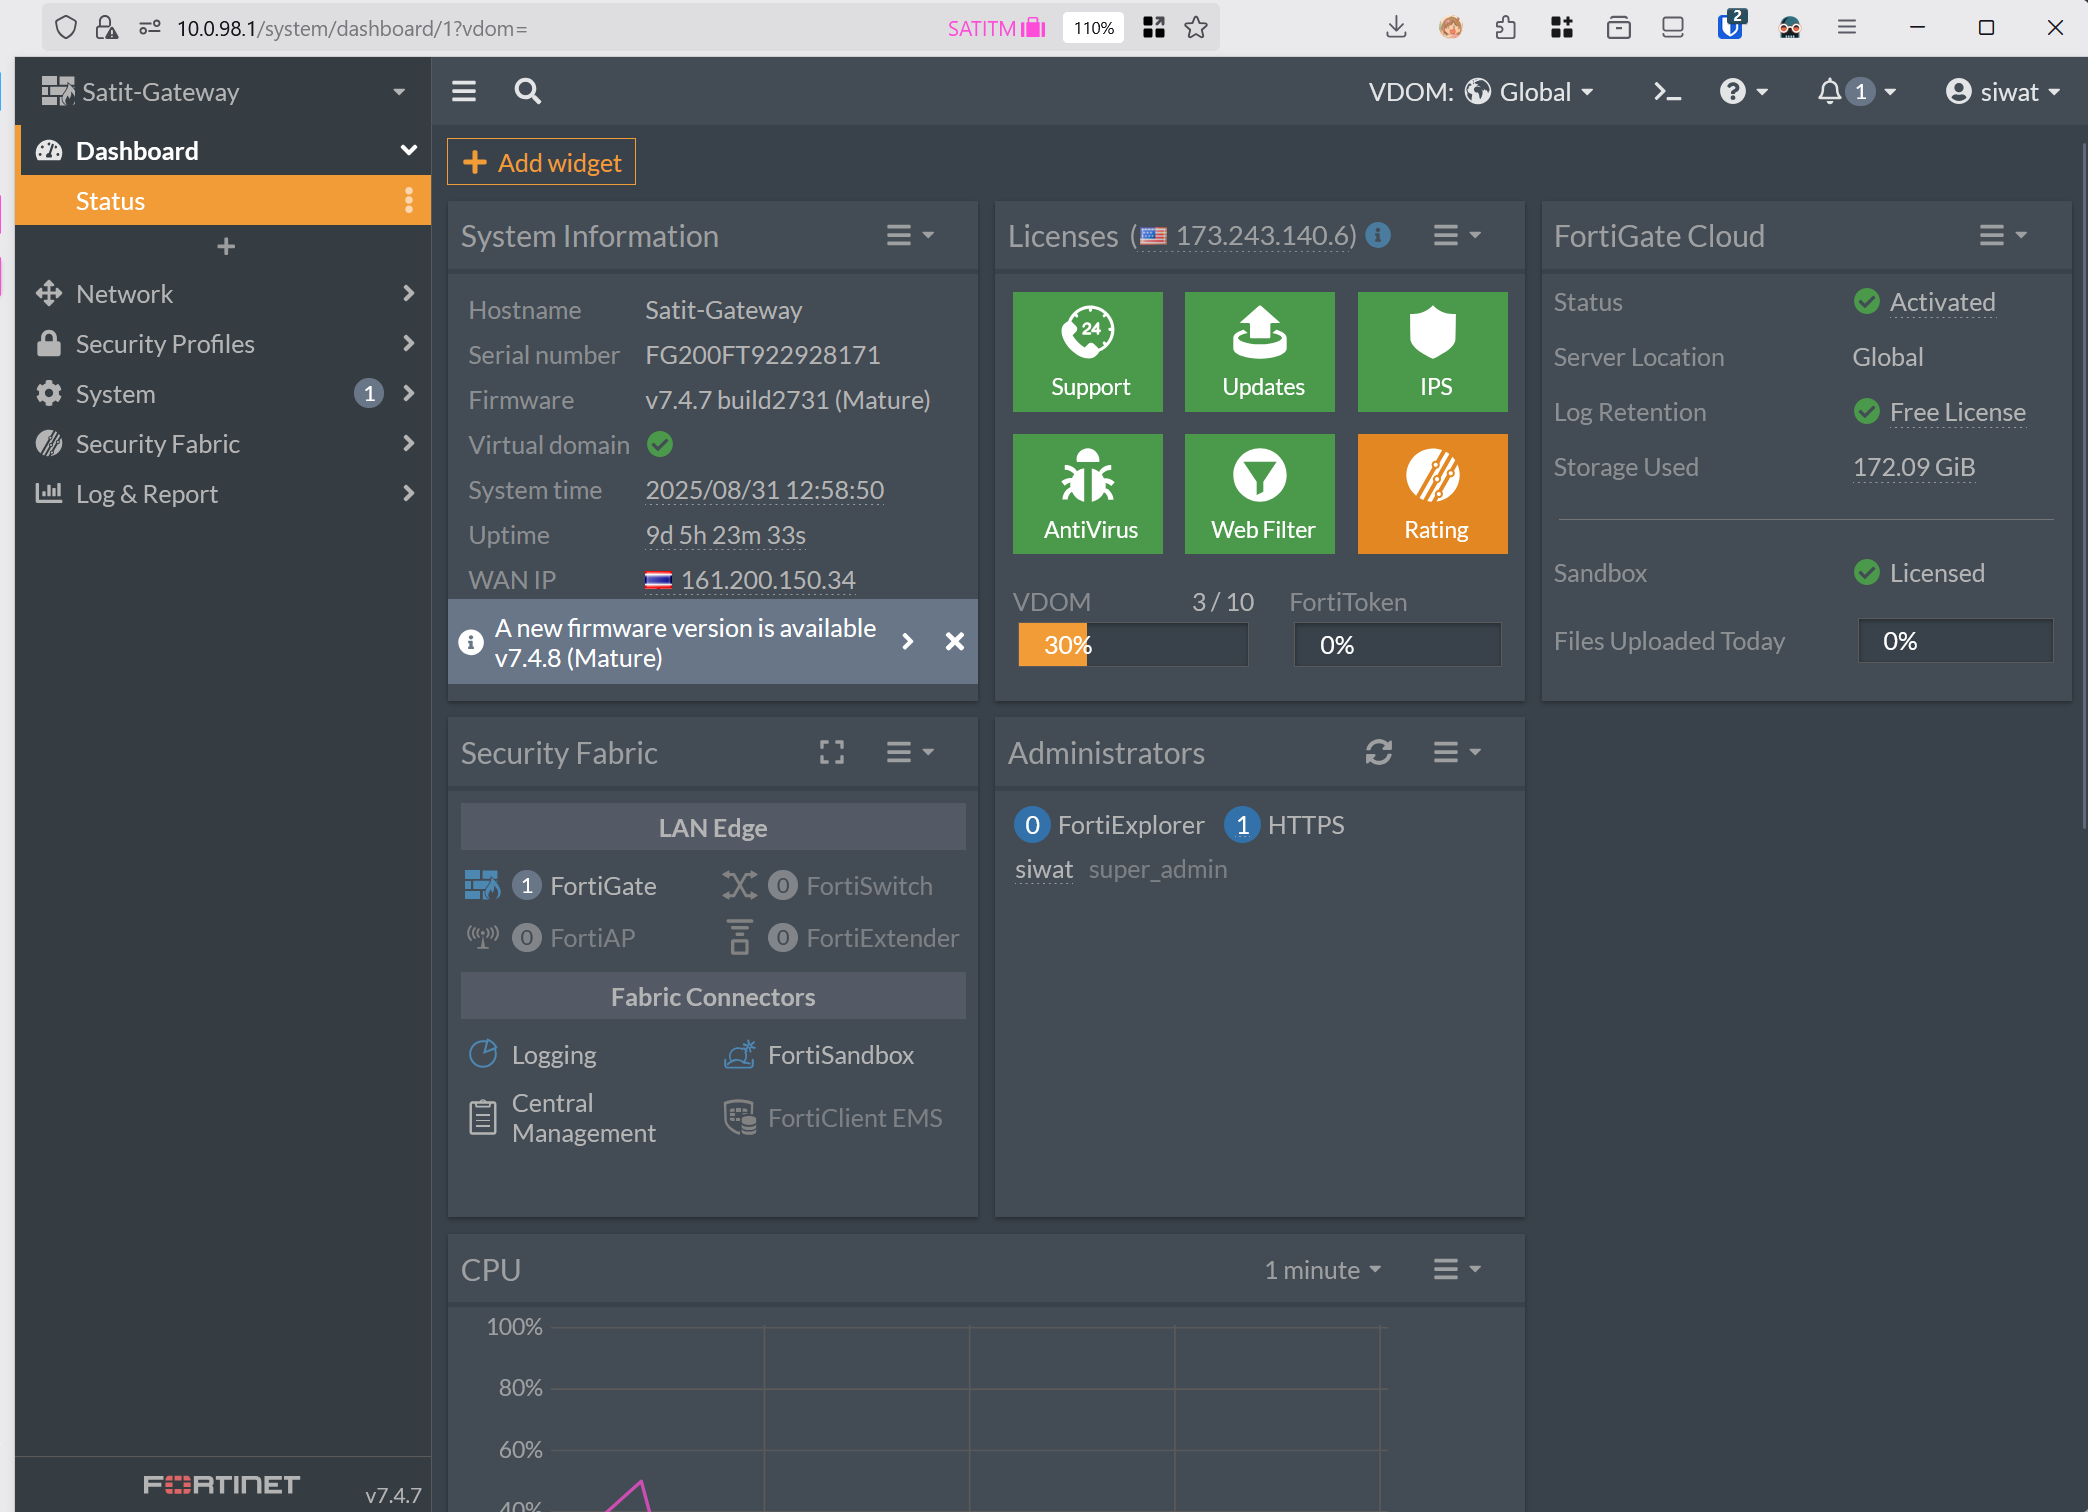Click the FortiExplorer count badge
The height and width of the screenshot is (1512, 2088).
click(1032, 825)
